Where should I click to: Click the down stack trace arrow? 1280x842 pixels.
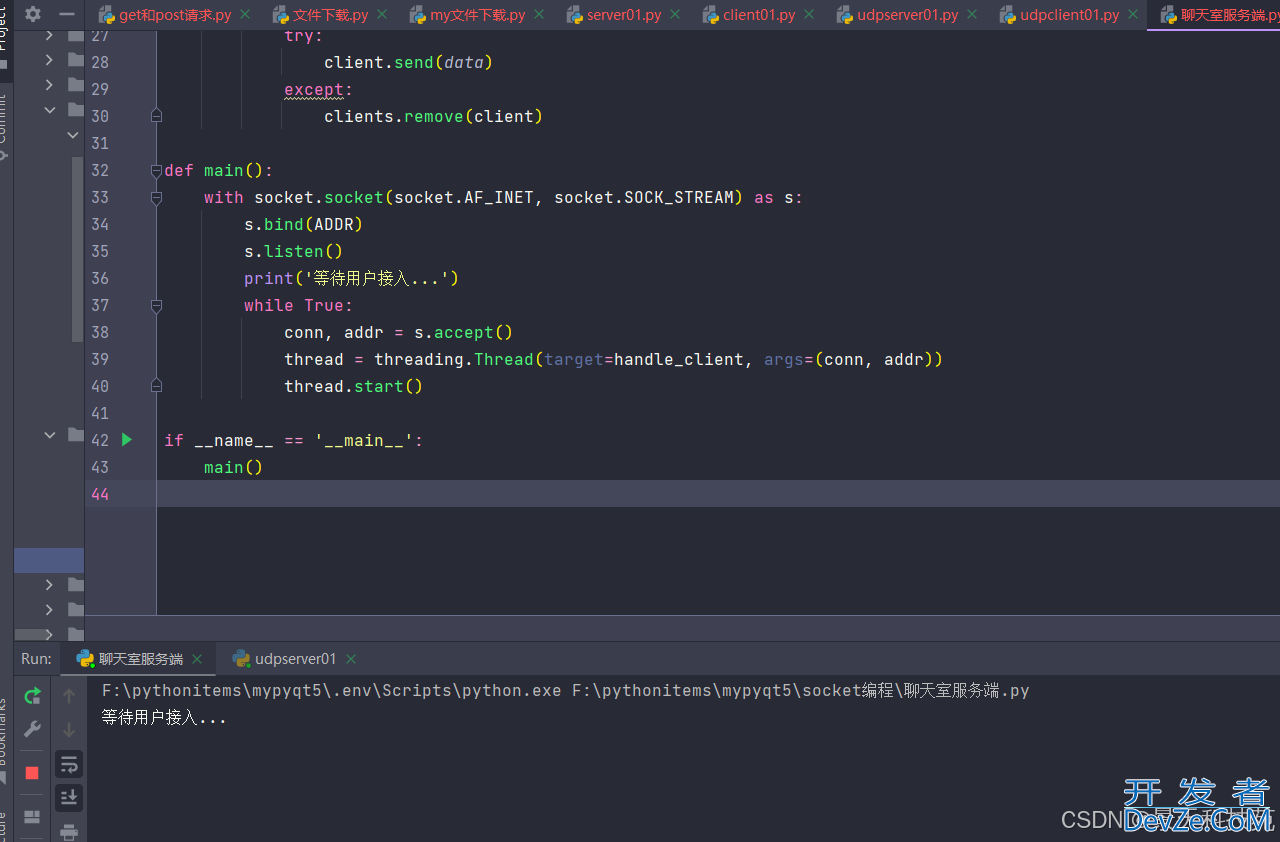(69, 729)
